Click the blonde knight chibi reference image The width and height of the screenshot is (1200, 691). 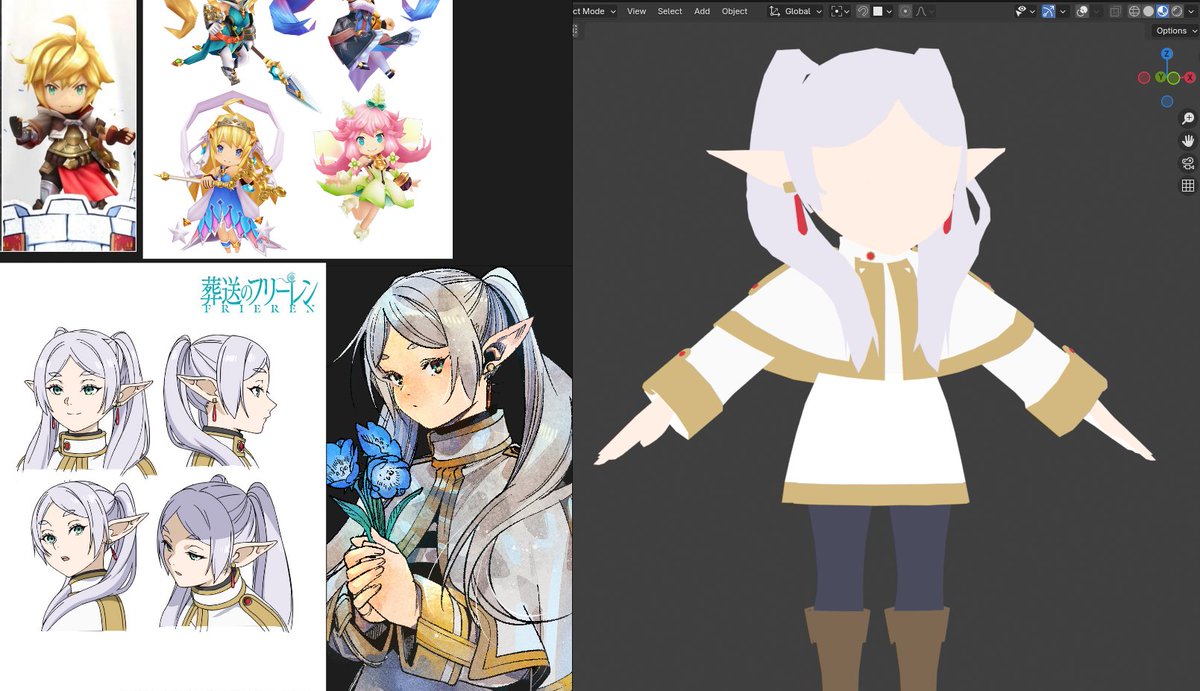[x=68, y=125]
